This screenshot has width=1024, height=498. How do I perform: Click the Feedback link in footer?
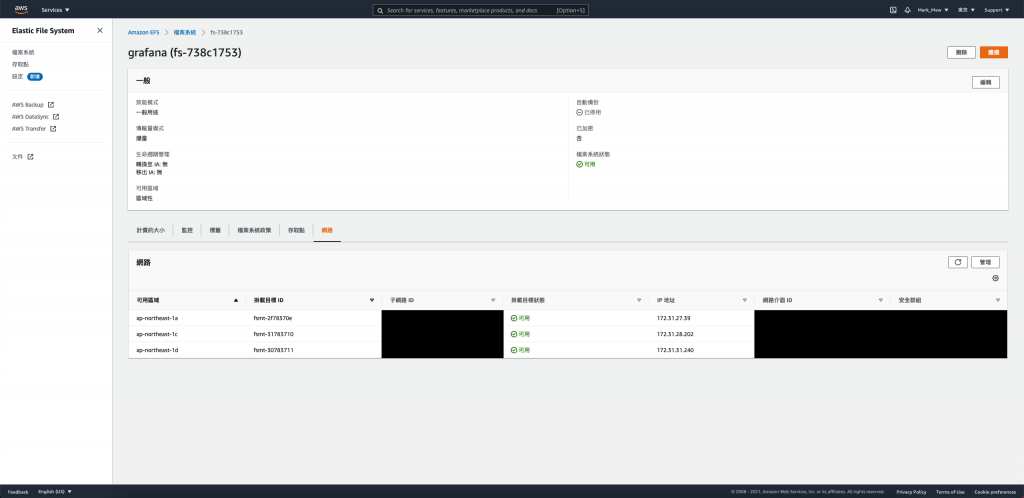(x=18, y=491)
